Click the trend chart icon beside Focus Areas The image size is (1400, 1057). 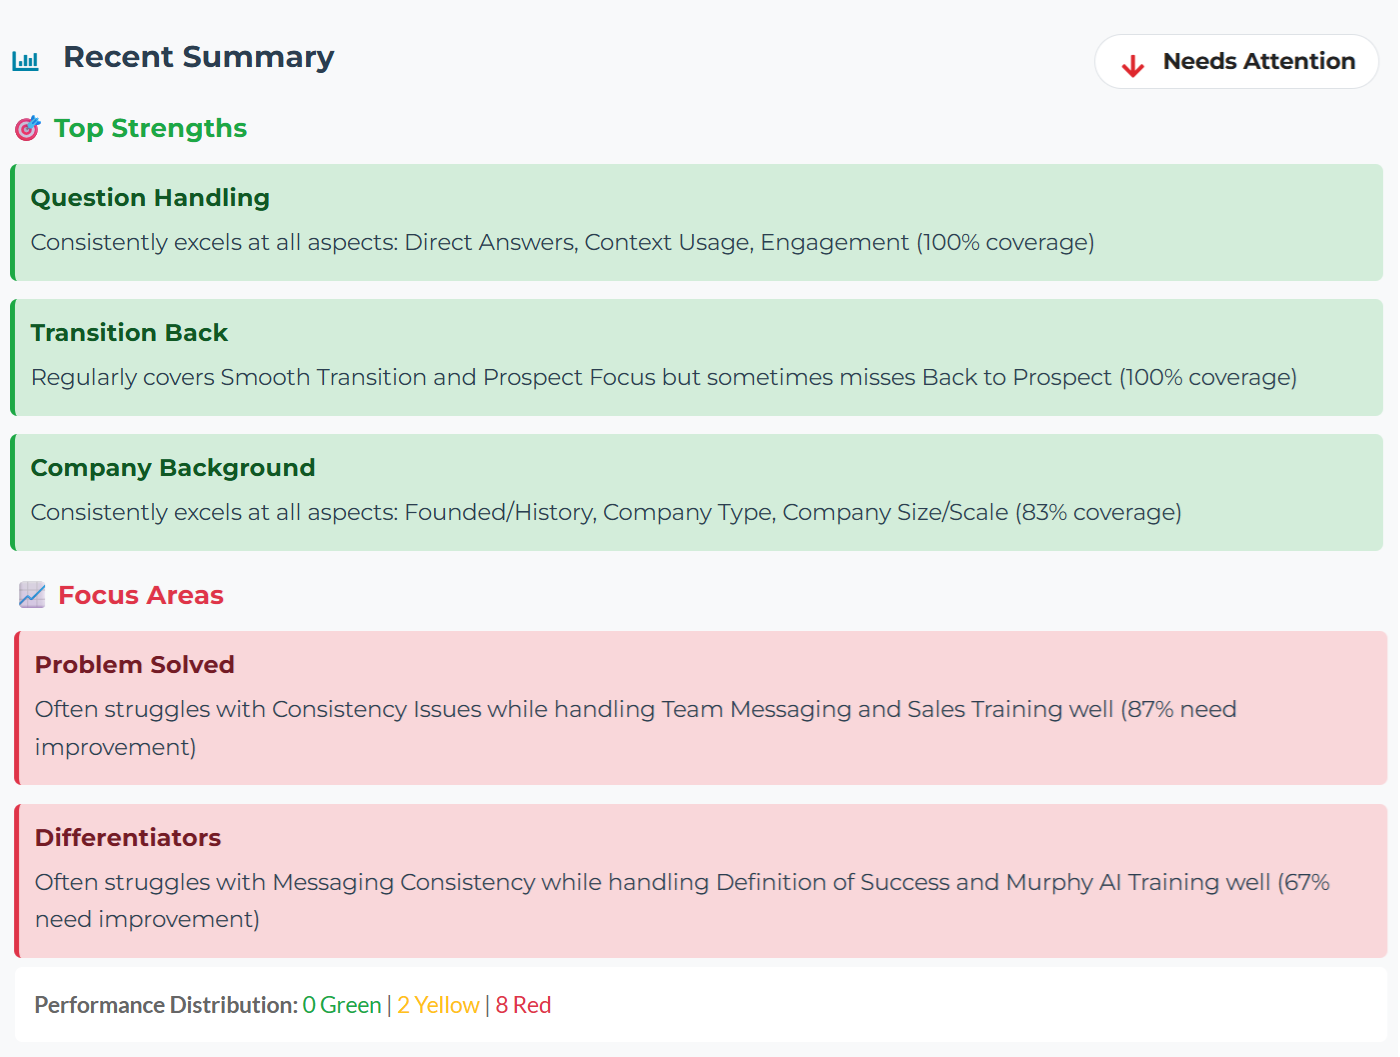[x=32, y=596]
